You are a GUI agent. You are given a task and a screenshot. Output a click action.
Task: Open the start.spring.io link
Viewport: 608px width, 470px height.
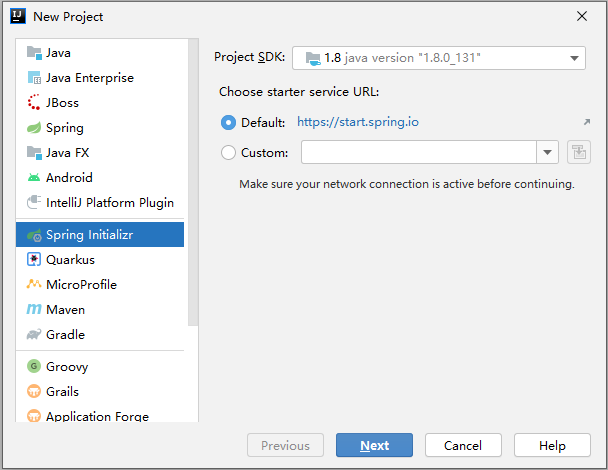tap(358, 123)
